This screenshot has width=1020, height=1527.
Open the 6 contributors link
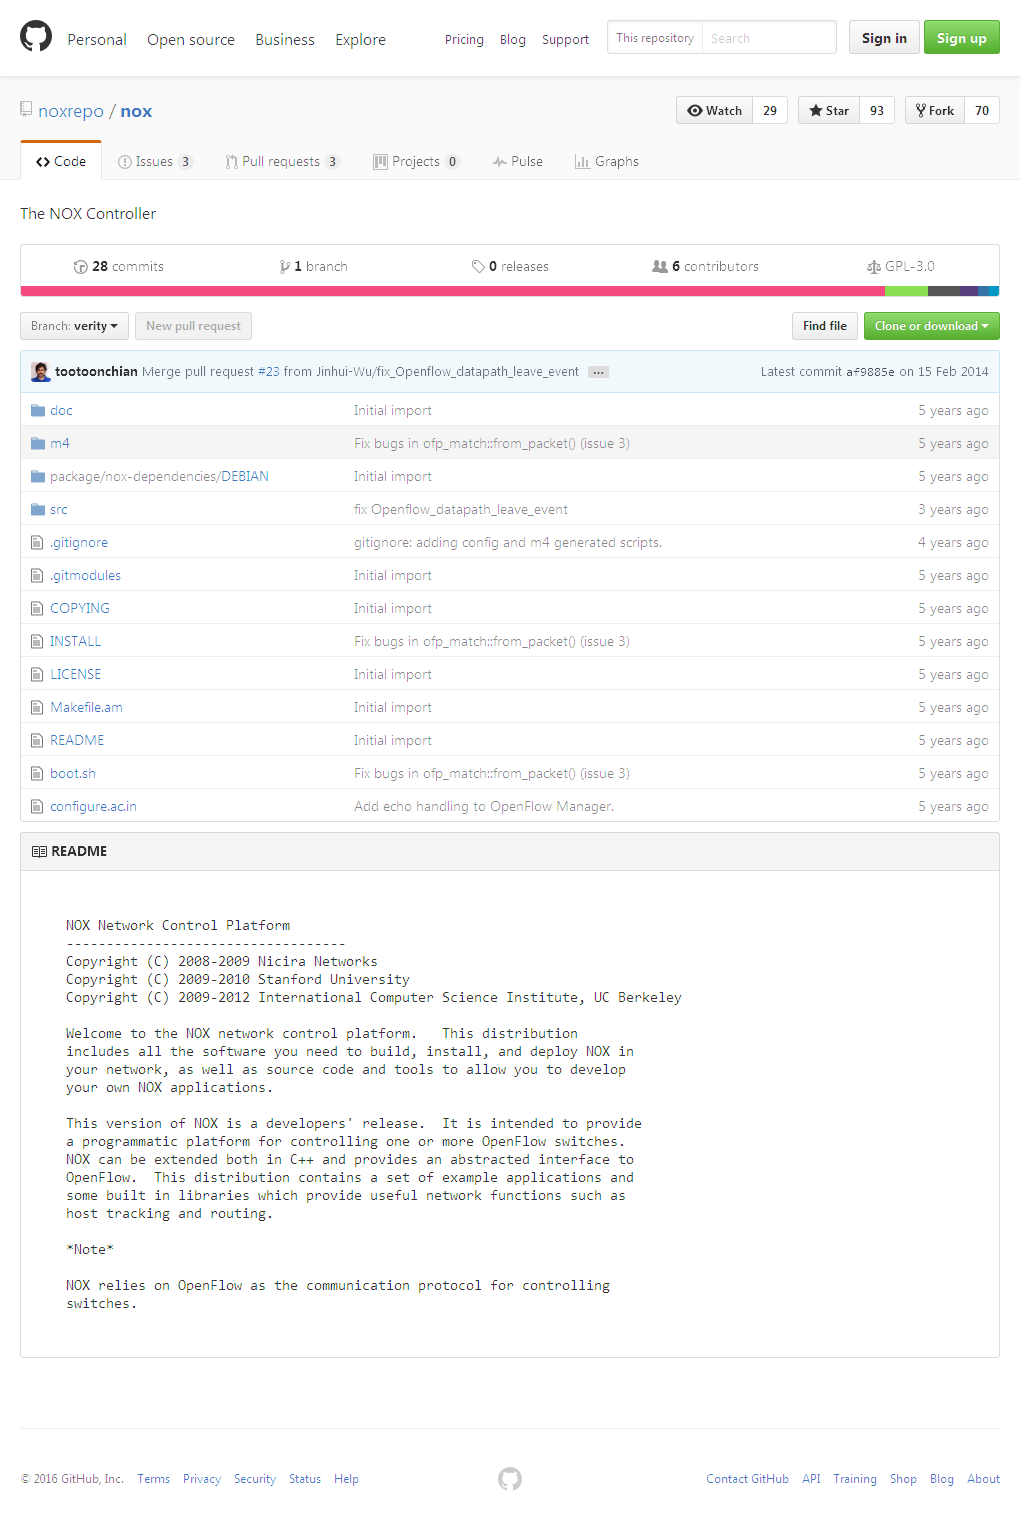point(705,266)
